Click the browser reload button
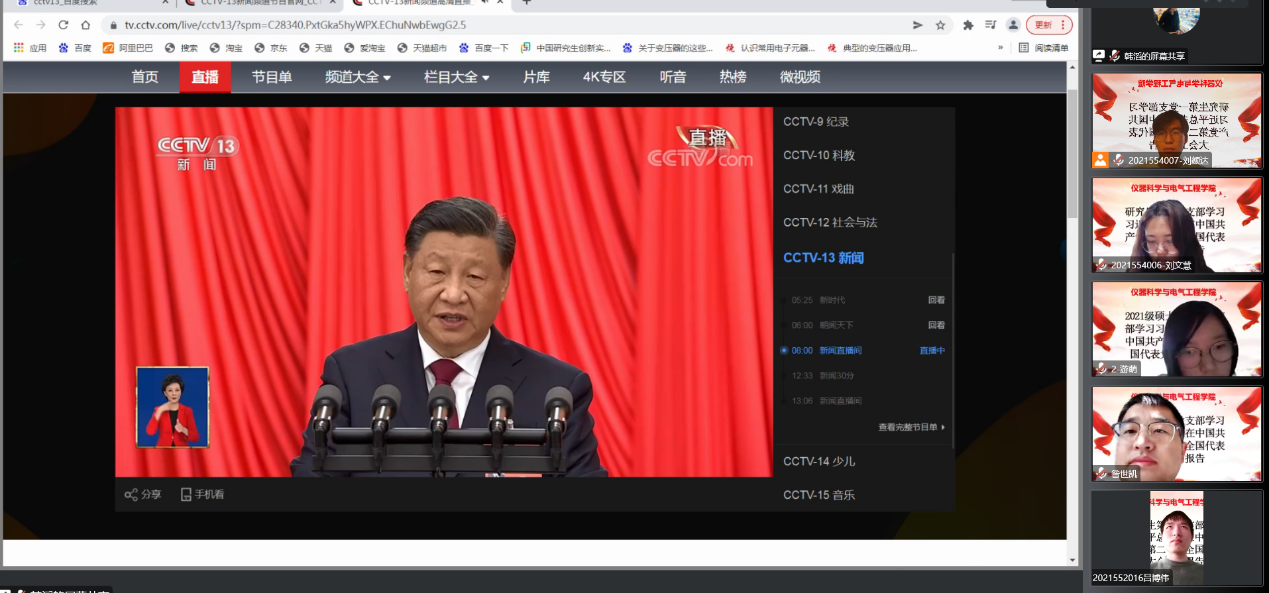This screenshot has height=593, width=1269. pyautogui.click(x=63, y=25)
